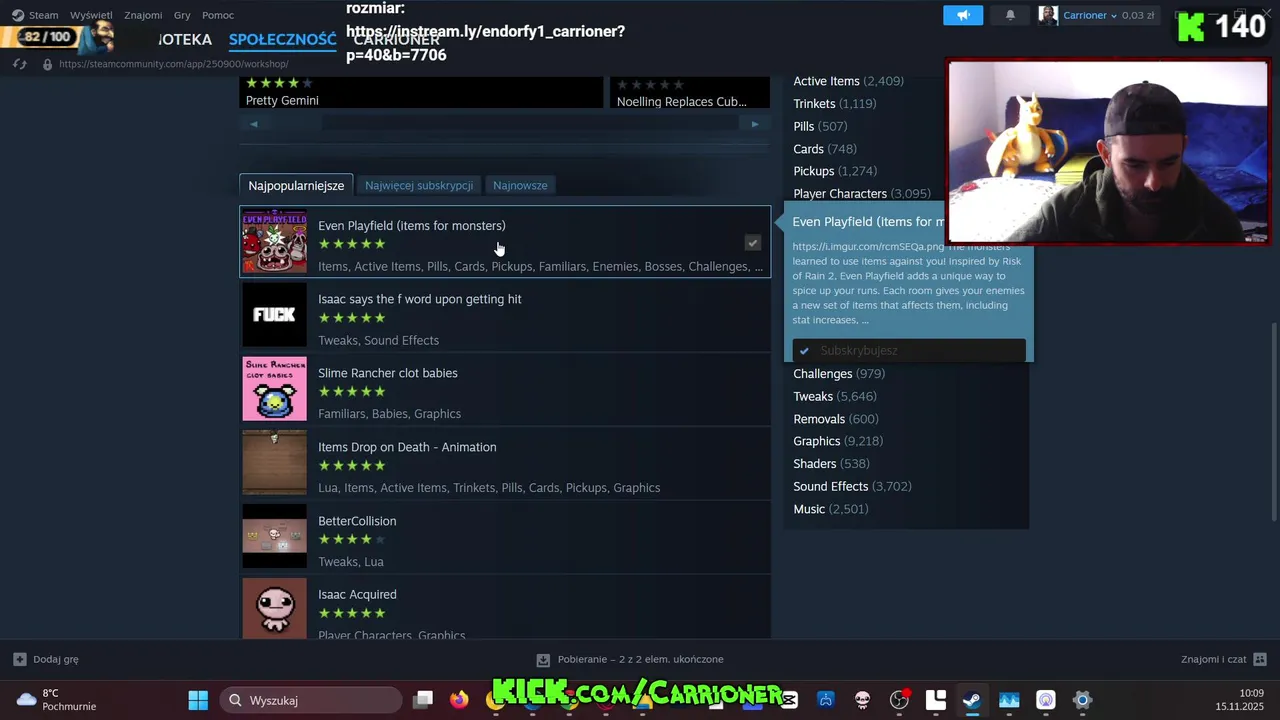Switch to Najwięcej subskrypcji tab
1280x720 pixels.
(419, 185)
